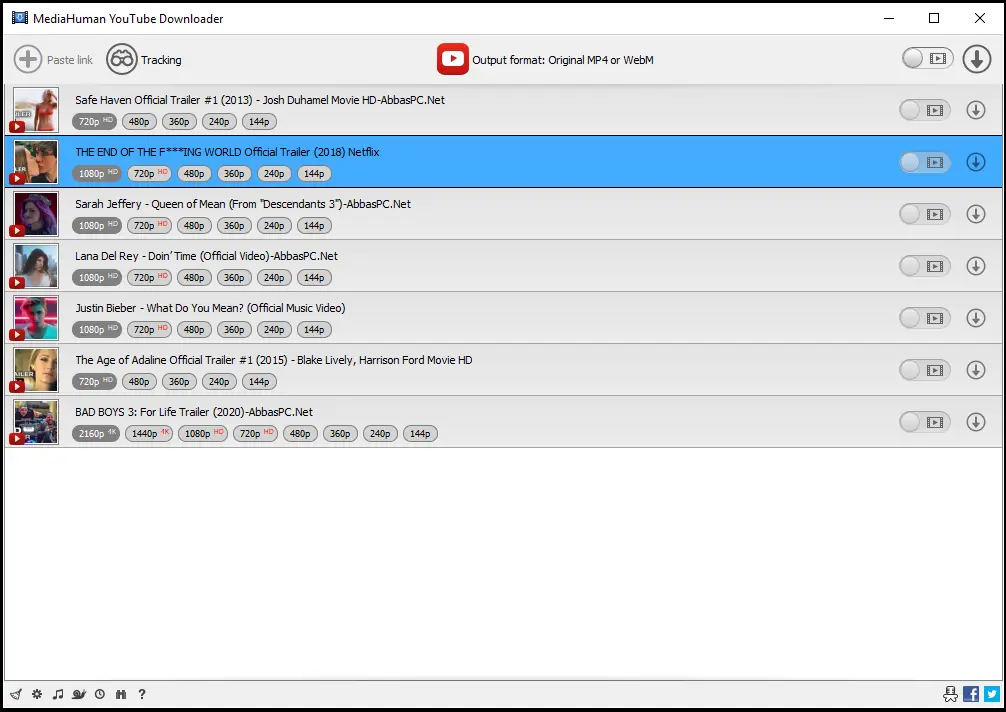
Task: Select 480p for Safe Haven trailer
Action: point(139,122)
